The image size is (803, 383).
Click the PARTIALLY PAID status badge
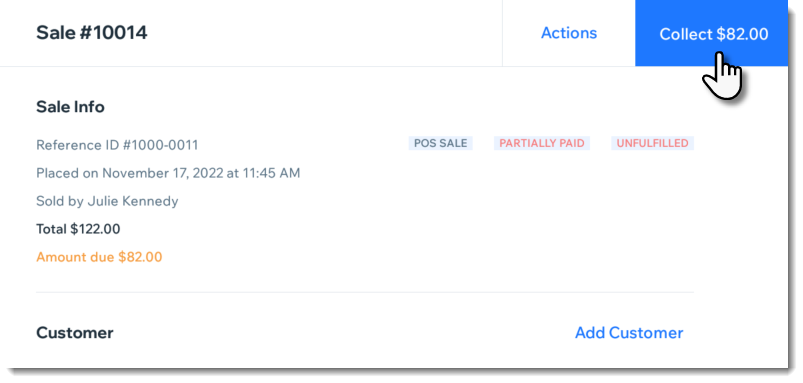coord(542,143)
